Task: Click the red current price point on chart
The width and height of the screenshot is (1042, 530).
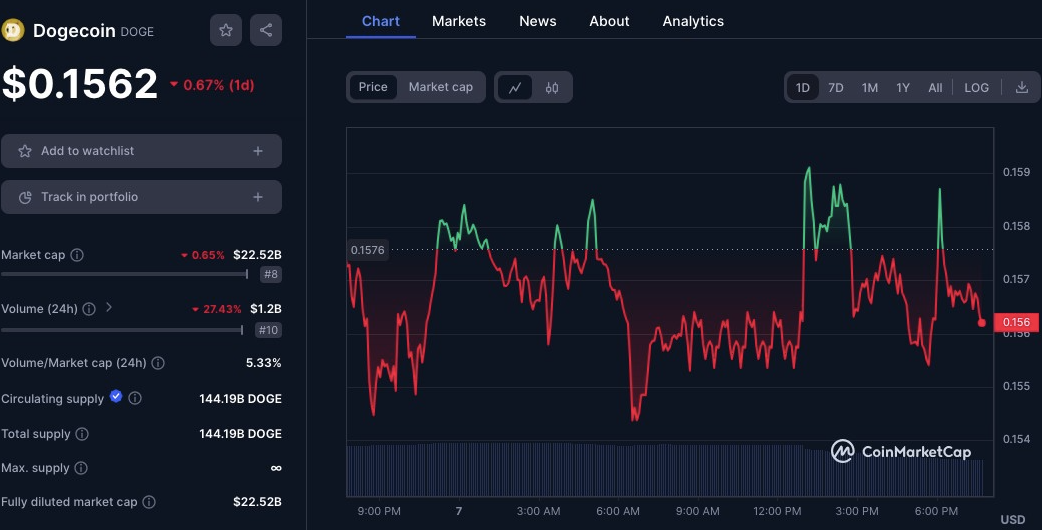Action: tap(982, 323)
